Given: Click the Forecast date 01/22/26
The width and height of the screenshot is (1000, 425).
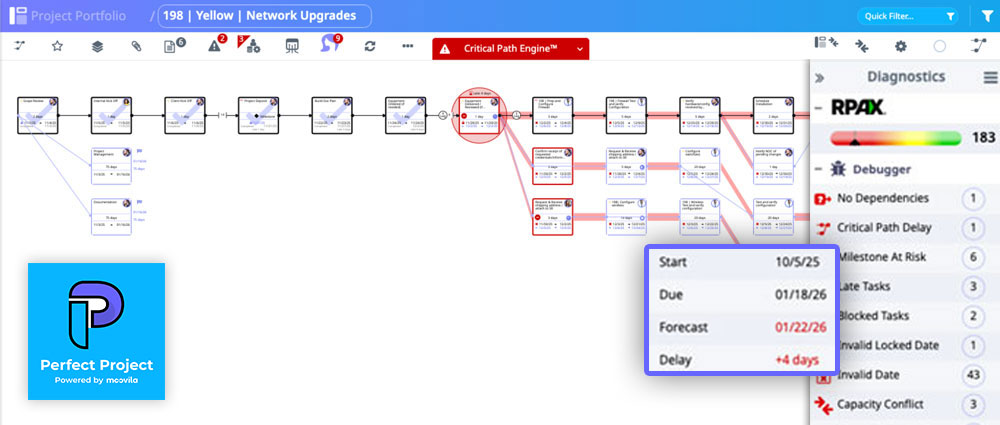Looking at the screenshot, I should [800, 327].
